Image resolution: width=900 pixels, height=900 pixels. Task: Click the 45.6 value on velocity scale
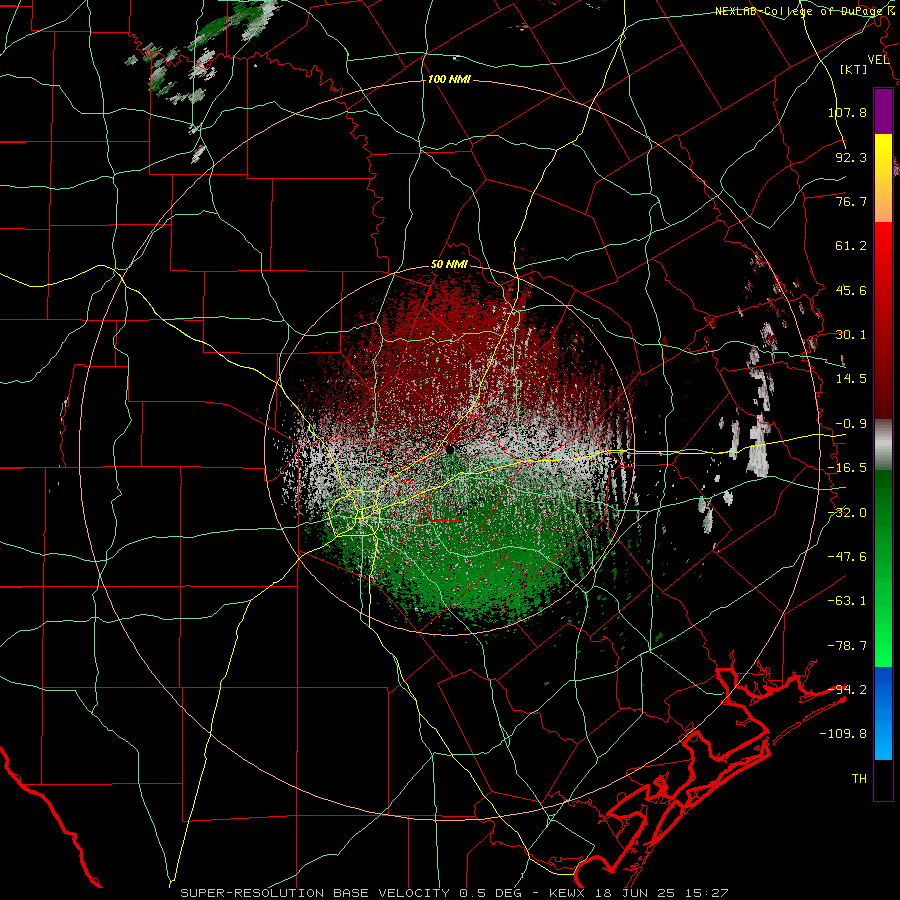[x=851, y=290]
